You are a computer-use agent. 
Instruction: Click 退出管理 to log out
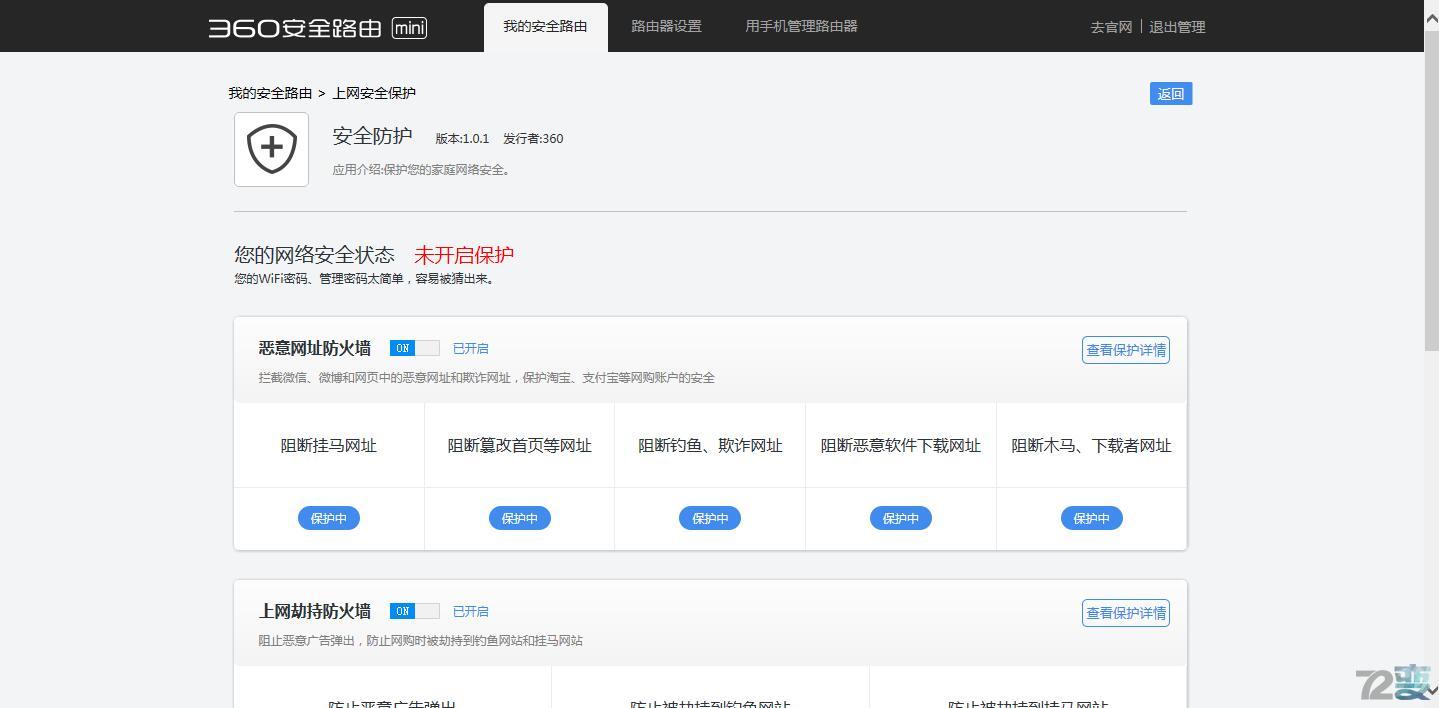(1177, 27)
